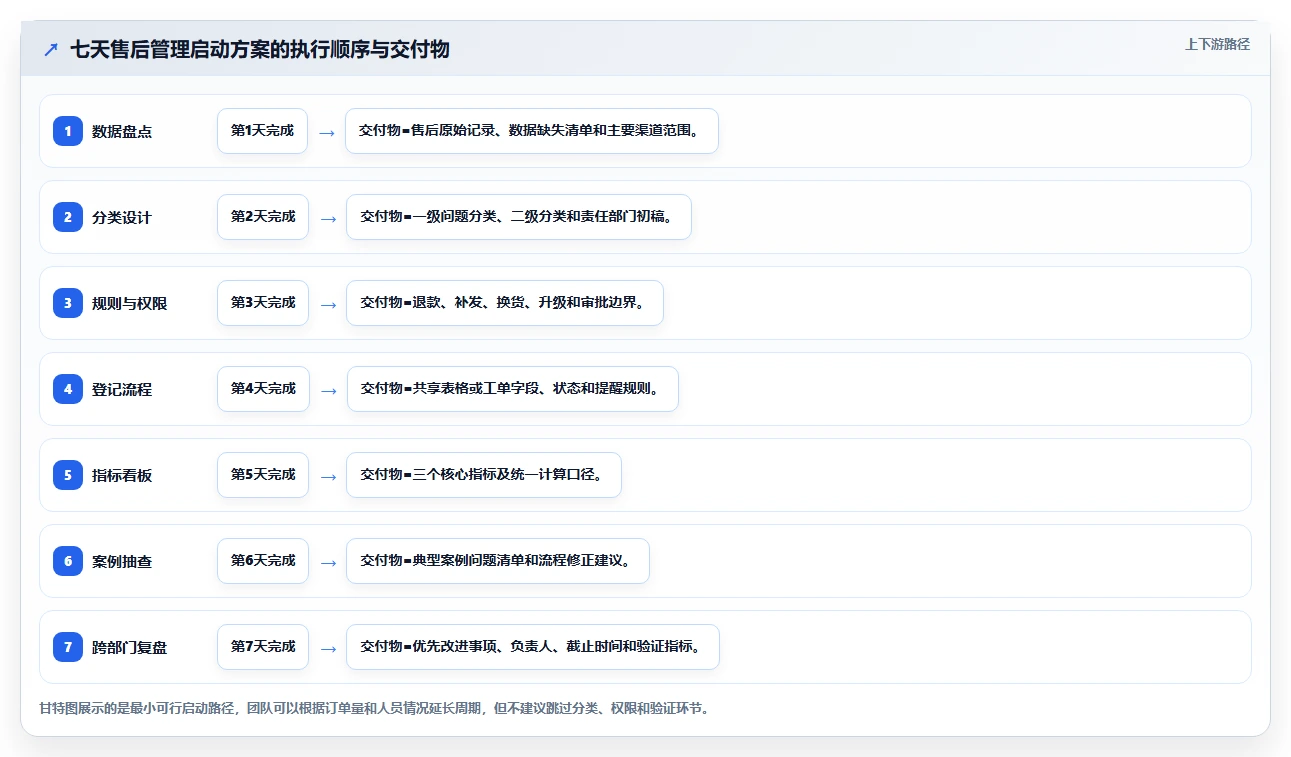Viewport: 1291px width, 757px height.
Task: Click the diagonal arrow icon beside the title
Action: [x=51, y=49]
